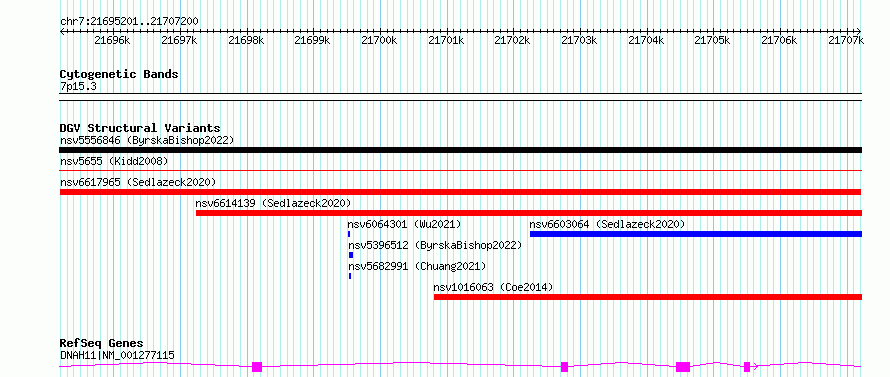Click the blue nsv6603064 variant bar
Screen dimensions: 890x377
coord(695,234)
